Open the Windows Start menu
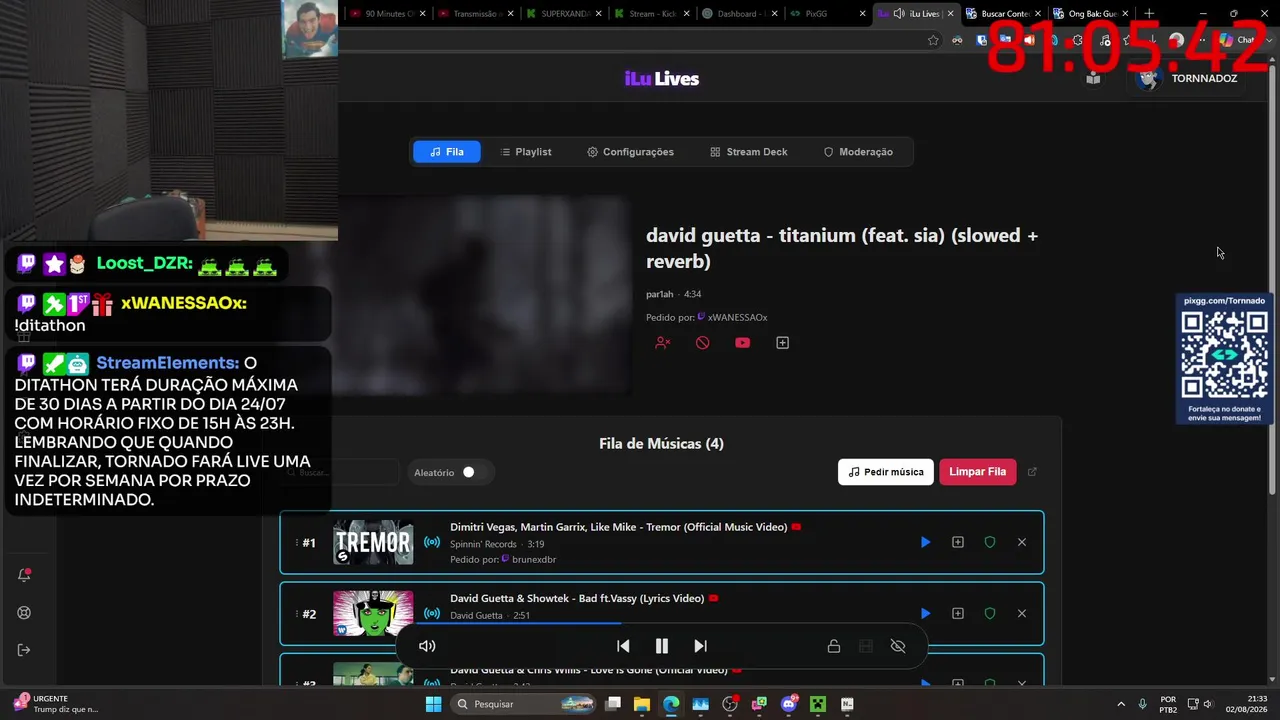This screenshot has height=720, width=1280. click(433, 704)
